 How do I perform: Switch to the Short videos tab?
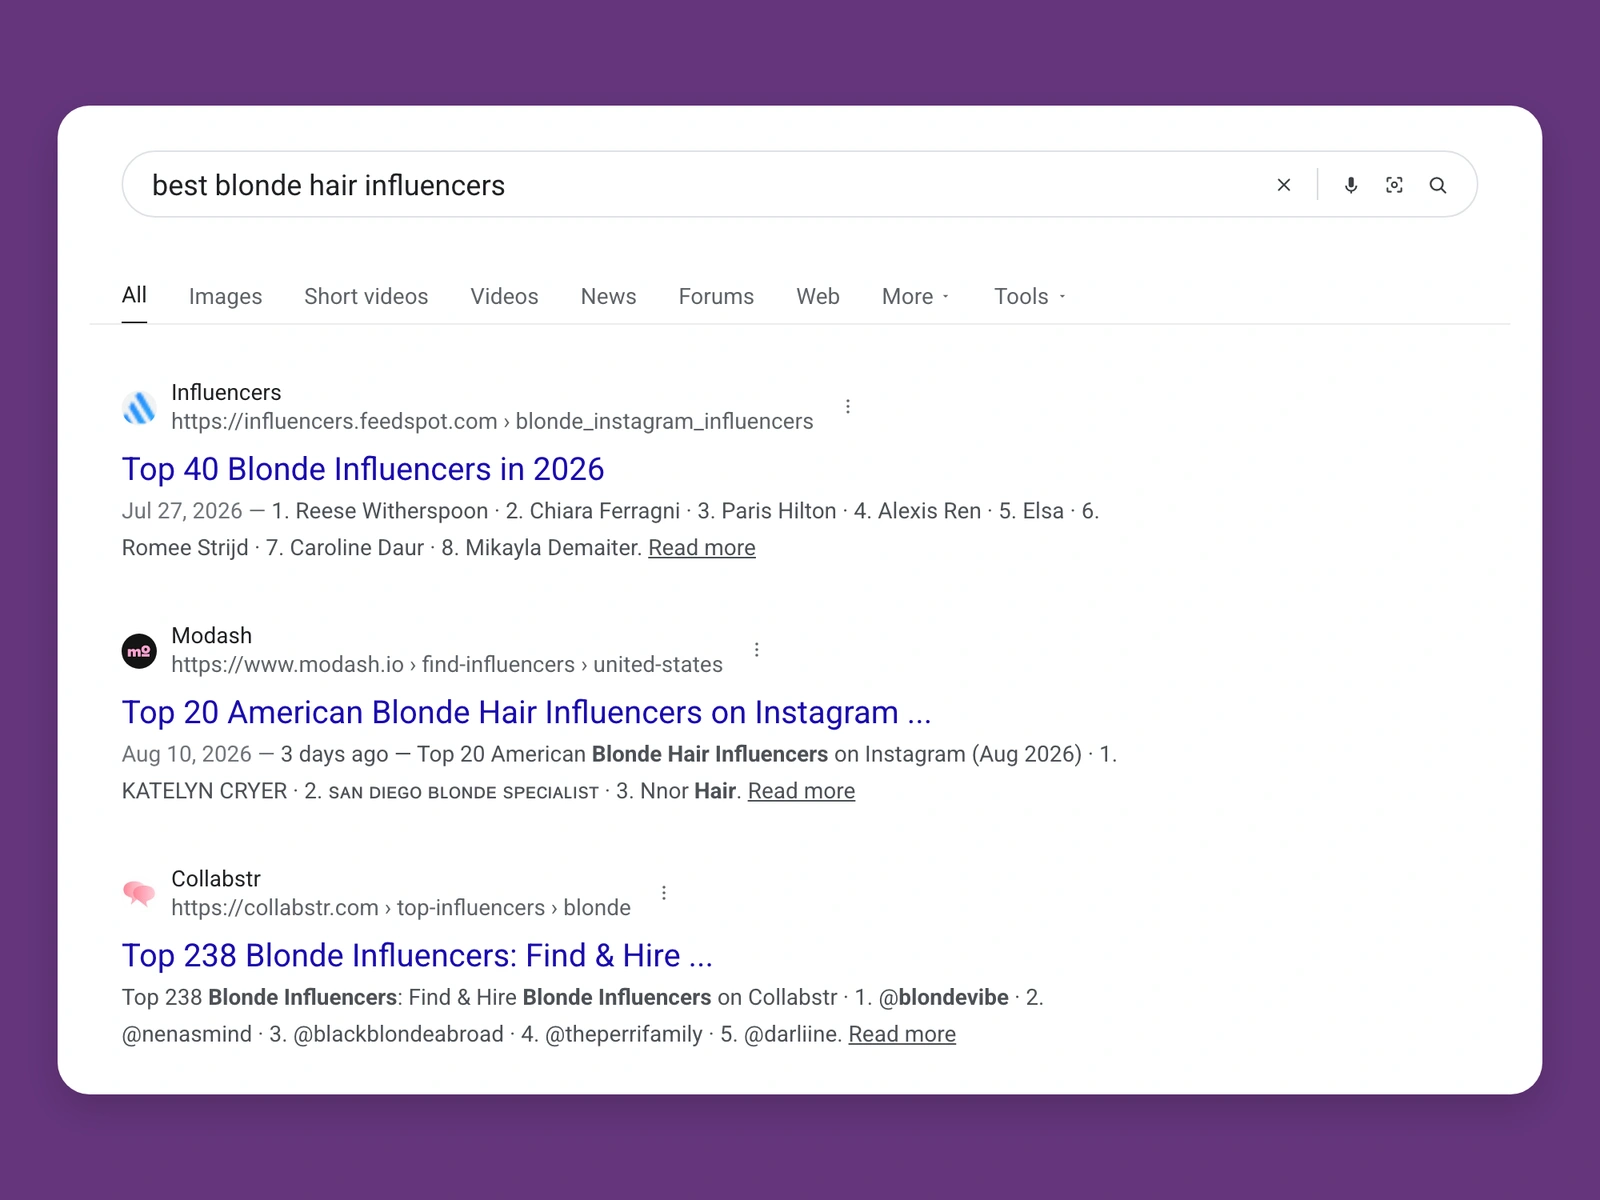[x=366, y=296]
